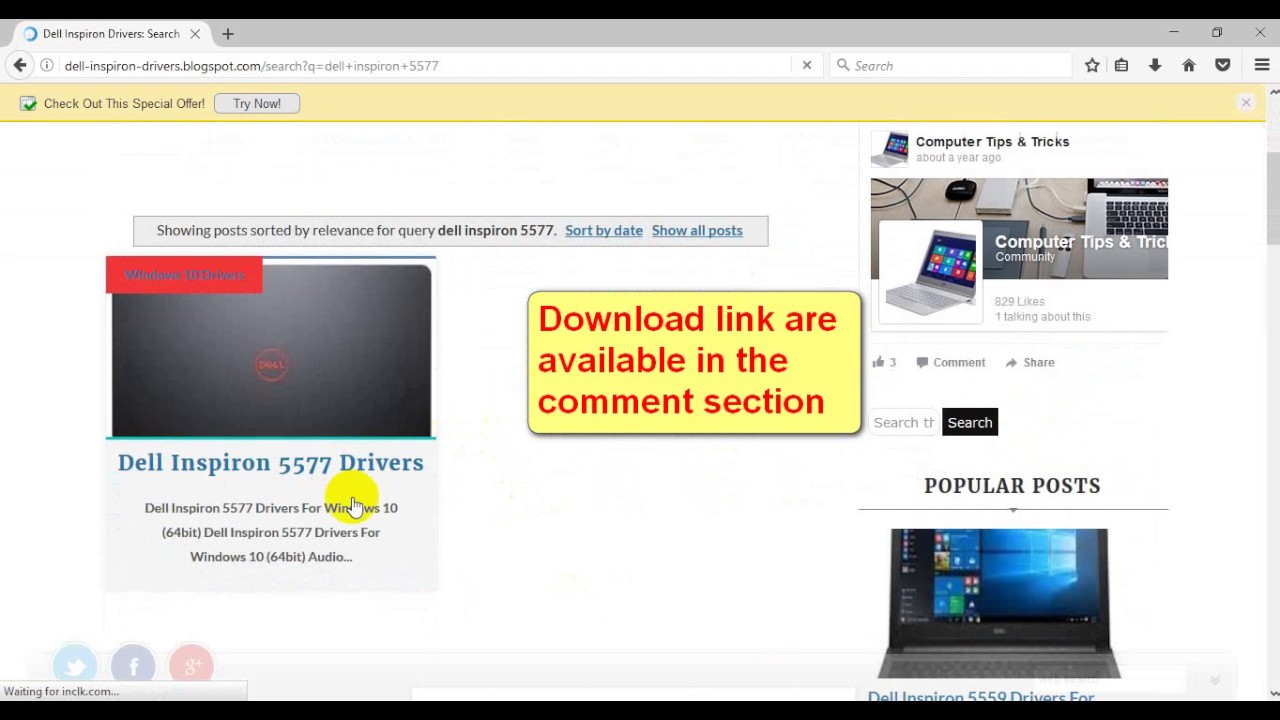Select the Dell Inspiron Drivers: Search tab
1280x720 pixels.
click(x=109, y=34)
